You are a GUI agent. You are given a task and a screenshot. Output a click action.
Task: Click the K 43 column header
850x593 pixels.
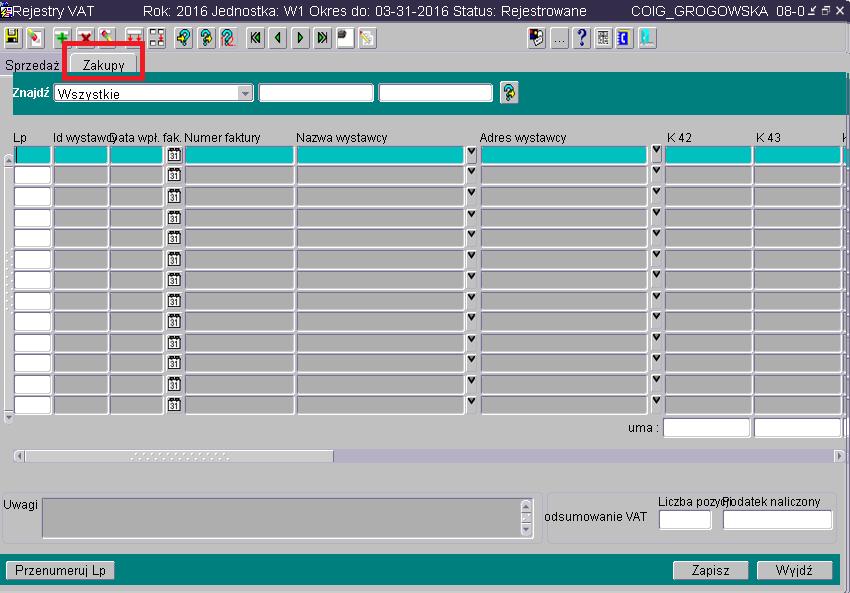point(768,138)
